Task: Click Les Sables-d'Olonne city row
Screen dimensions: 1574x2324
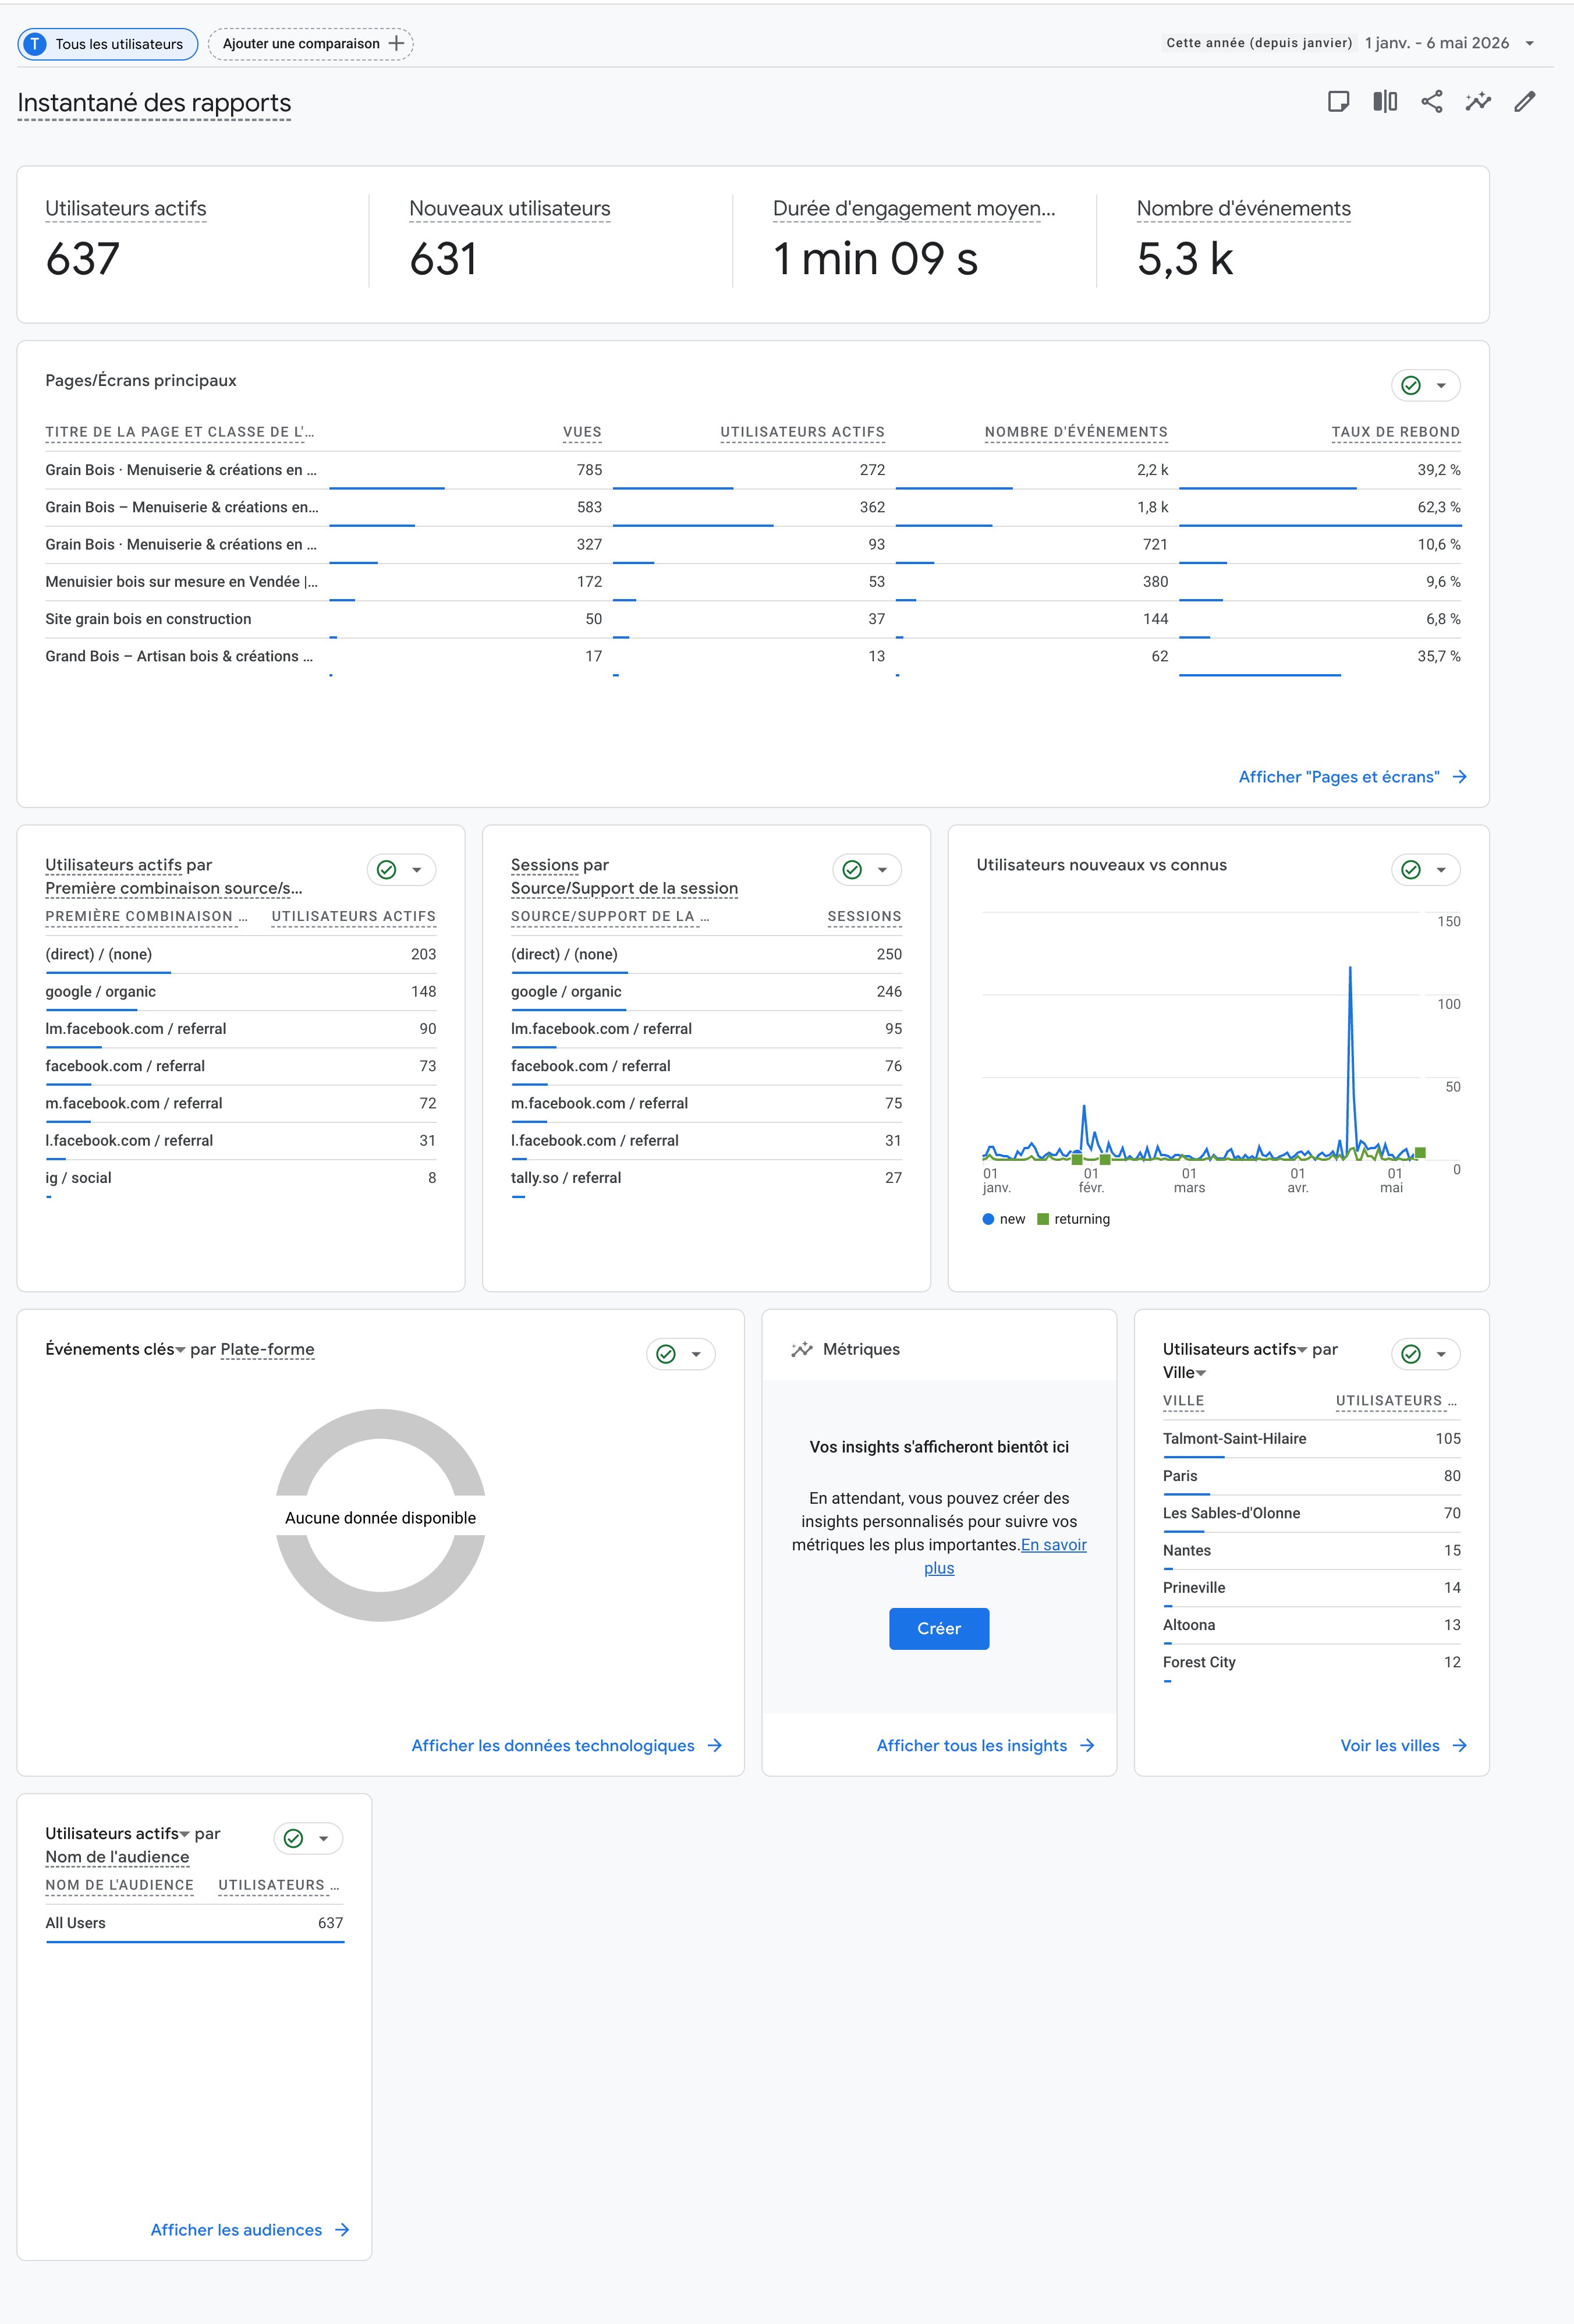Action: click(1311, 1513)
